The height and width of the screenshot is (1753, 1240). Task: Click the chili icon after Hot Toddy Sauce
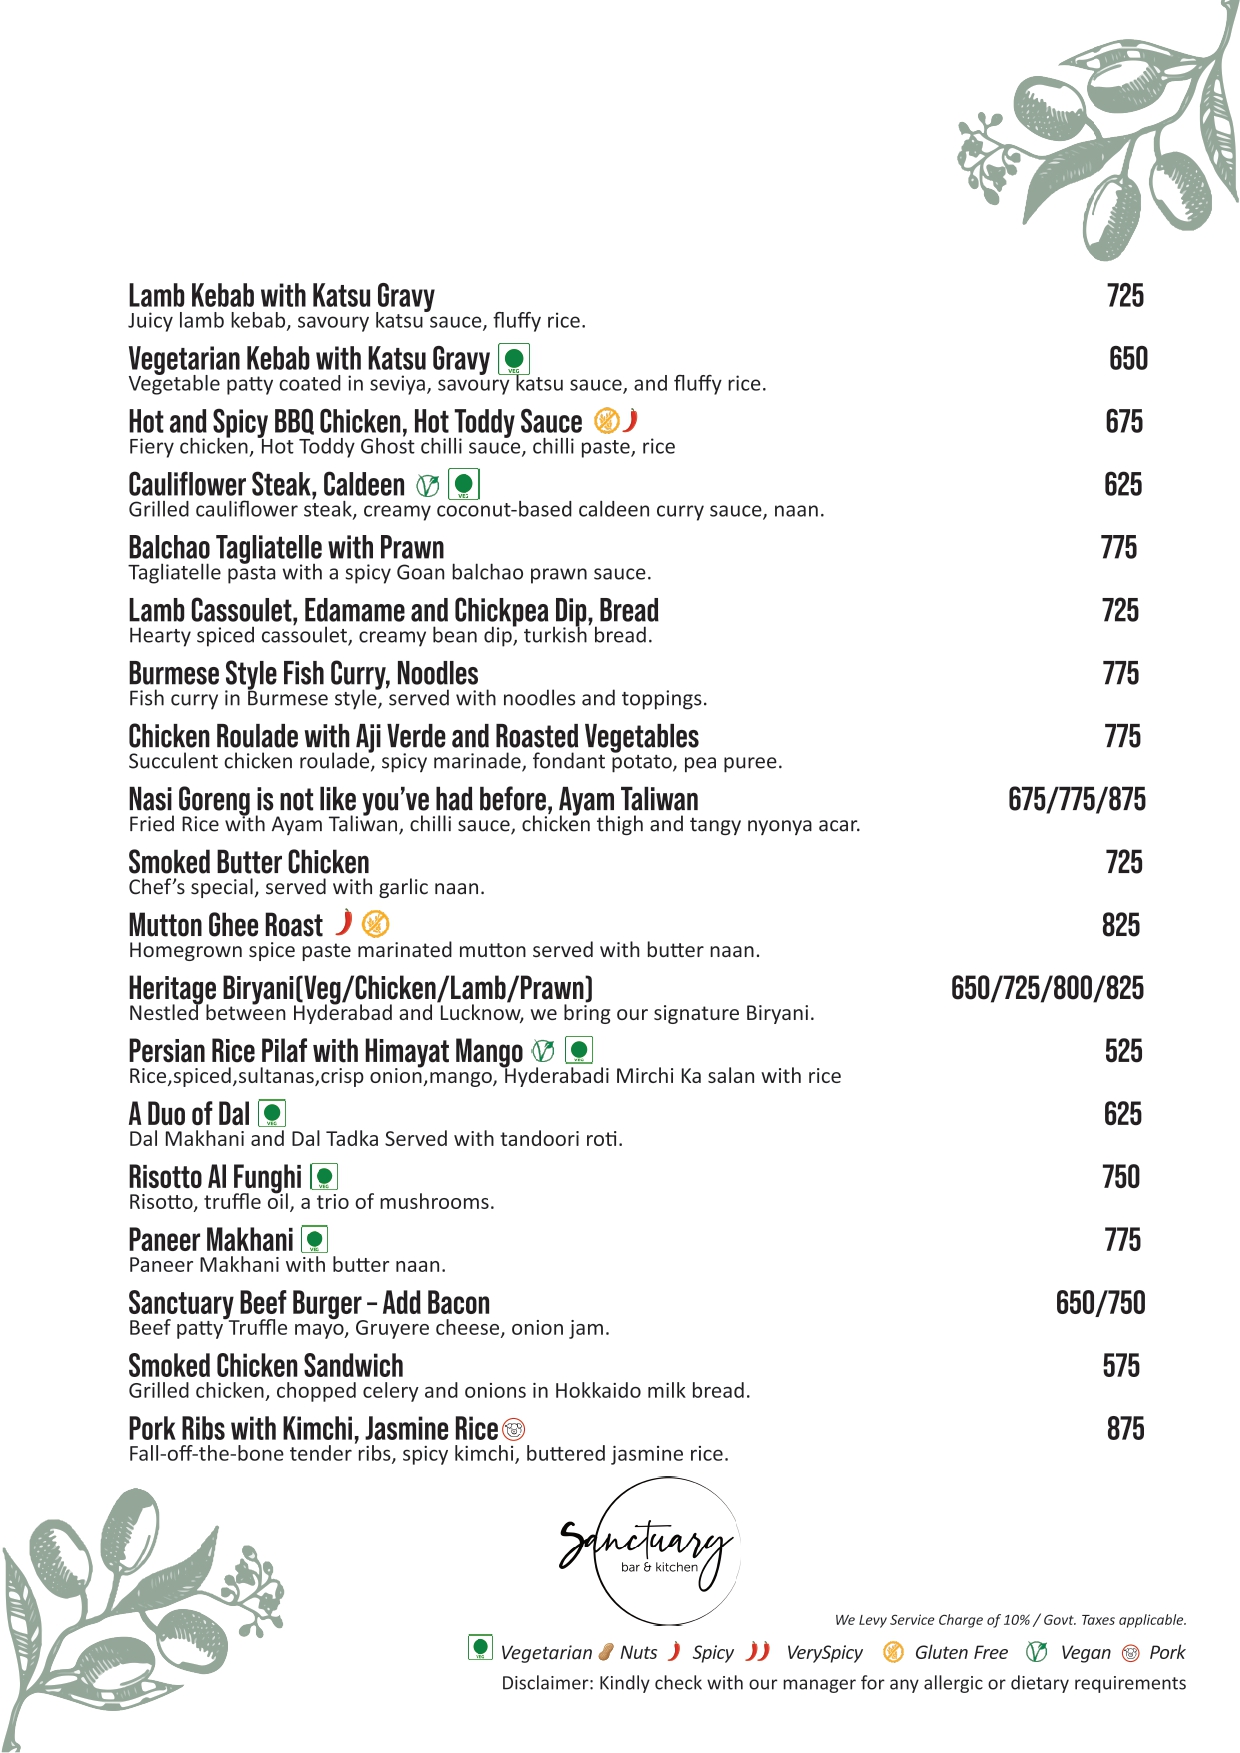tap(631, 420)
